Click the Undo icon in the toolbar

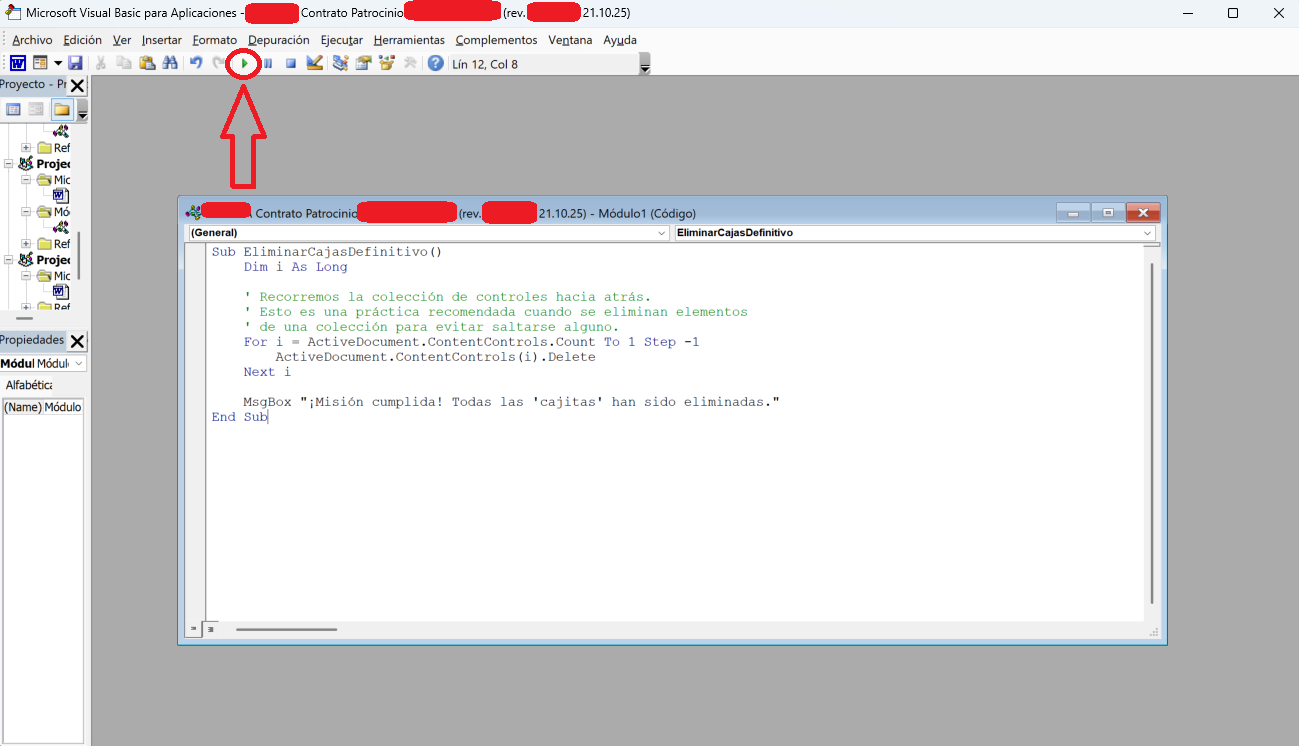tap(196, 62)
